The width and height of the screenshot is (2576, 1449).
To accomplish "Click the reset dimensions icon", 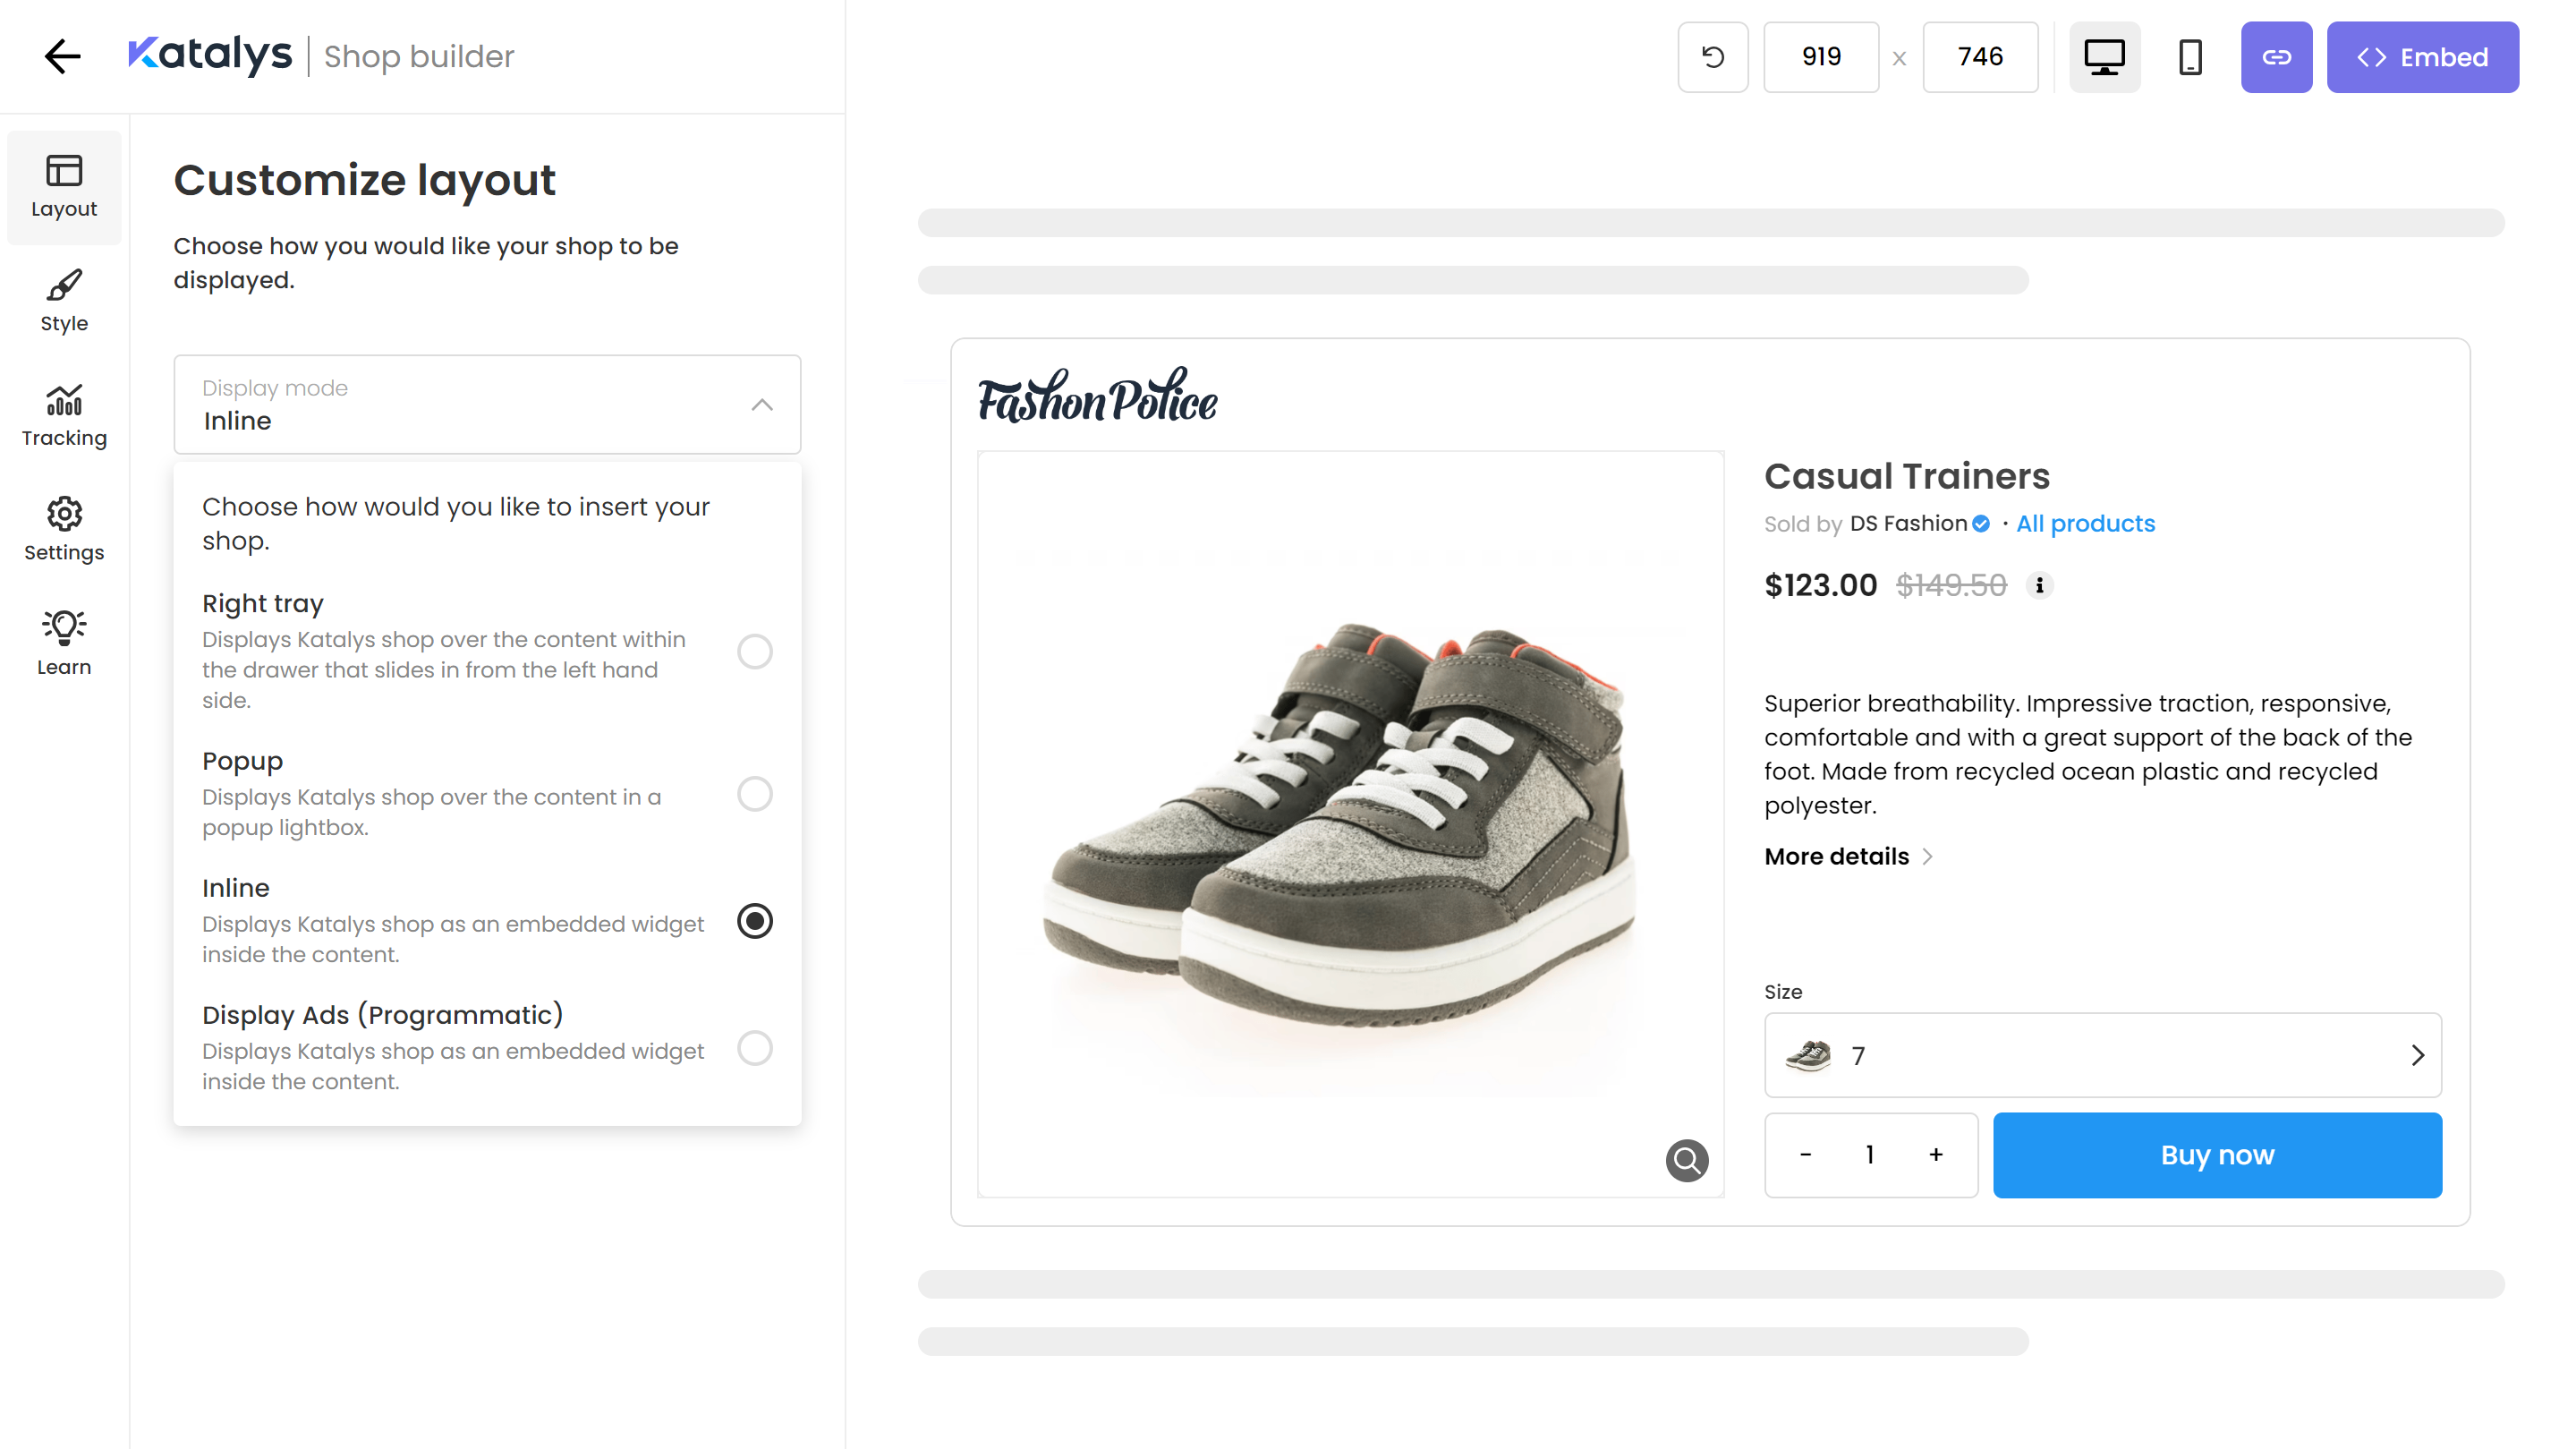I will 1712,57.
